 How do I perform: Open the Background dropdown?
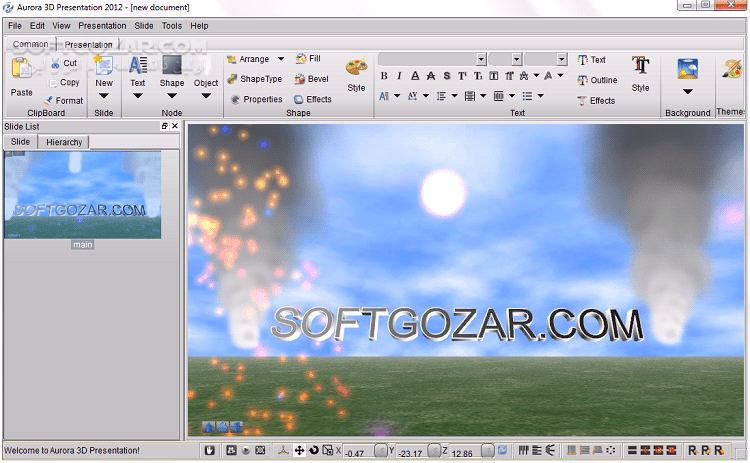click(687, 91)
